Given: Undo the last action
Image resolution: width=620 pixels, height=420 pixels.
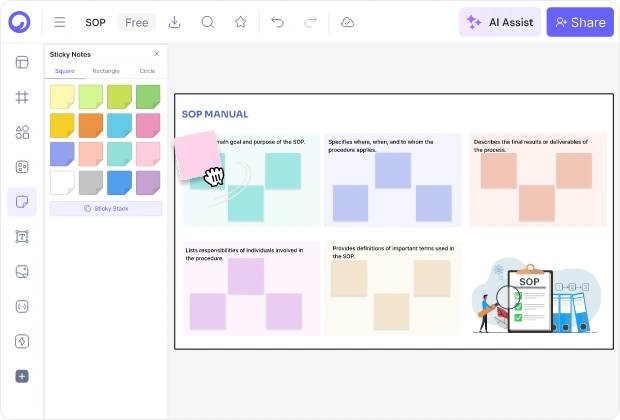Looking at the screenshot, I should coord(277,22).
